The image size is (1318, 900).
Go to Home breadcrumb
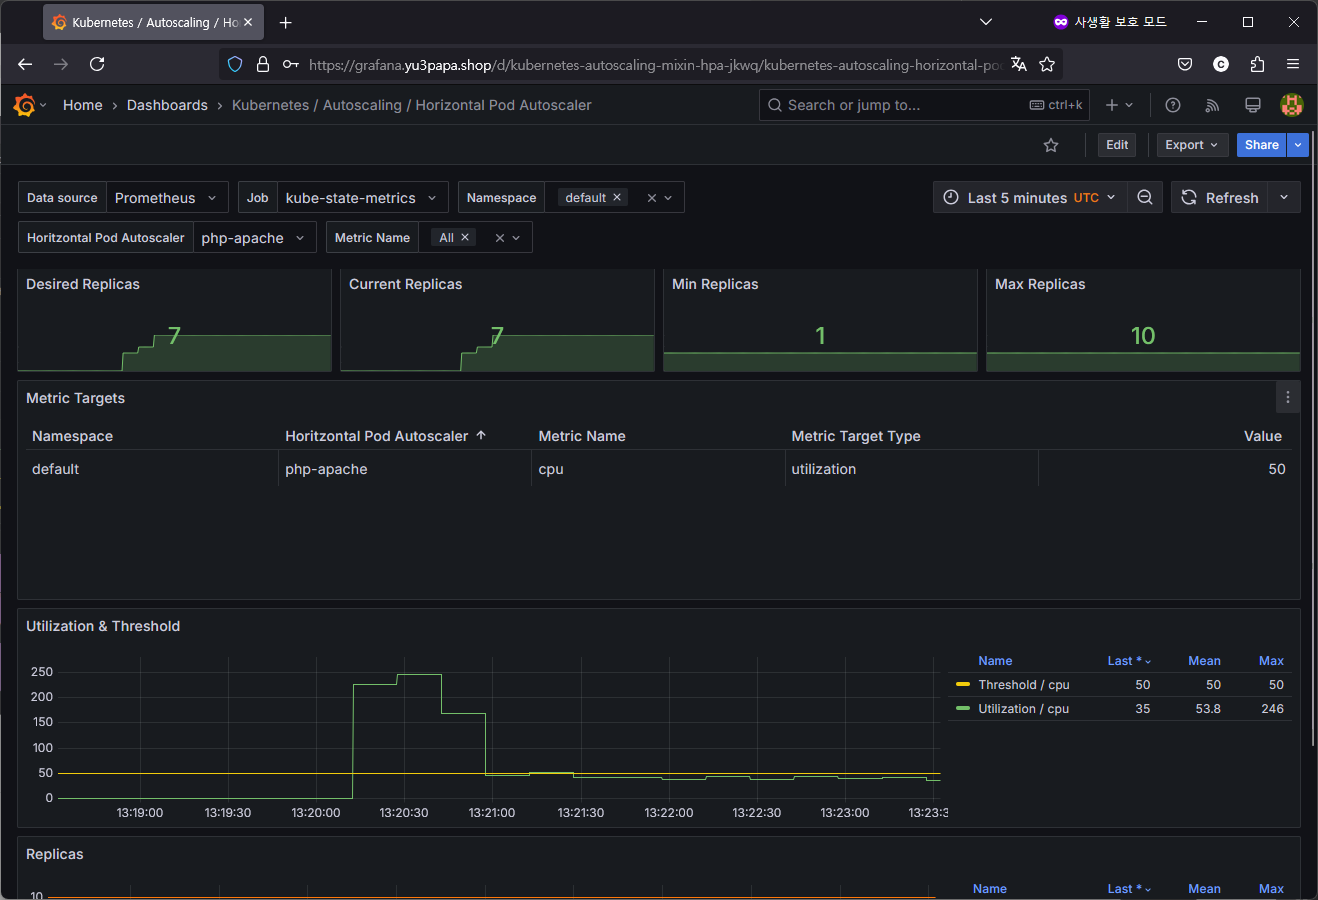coord(83,105)
